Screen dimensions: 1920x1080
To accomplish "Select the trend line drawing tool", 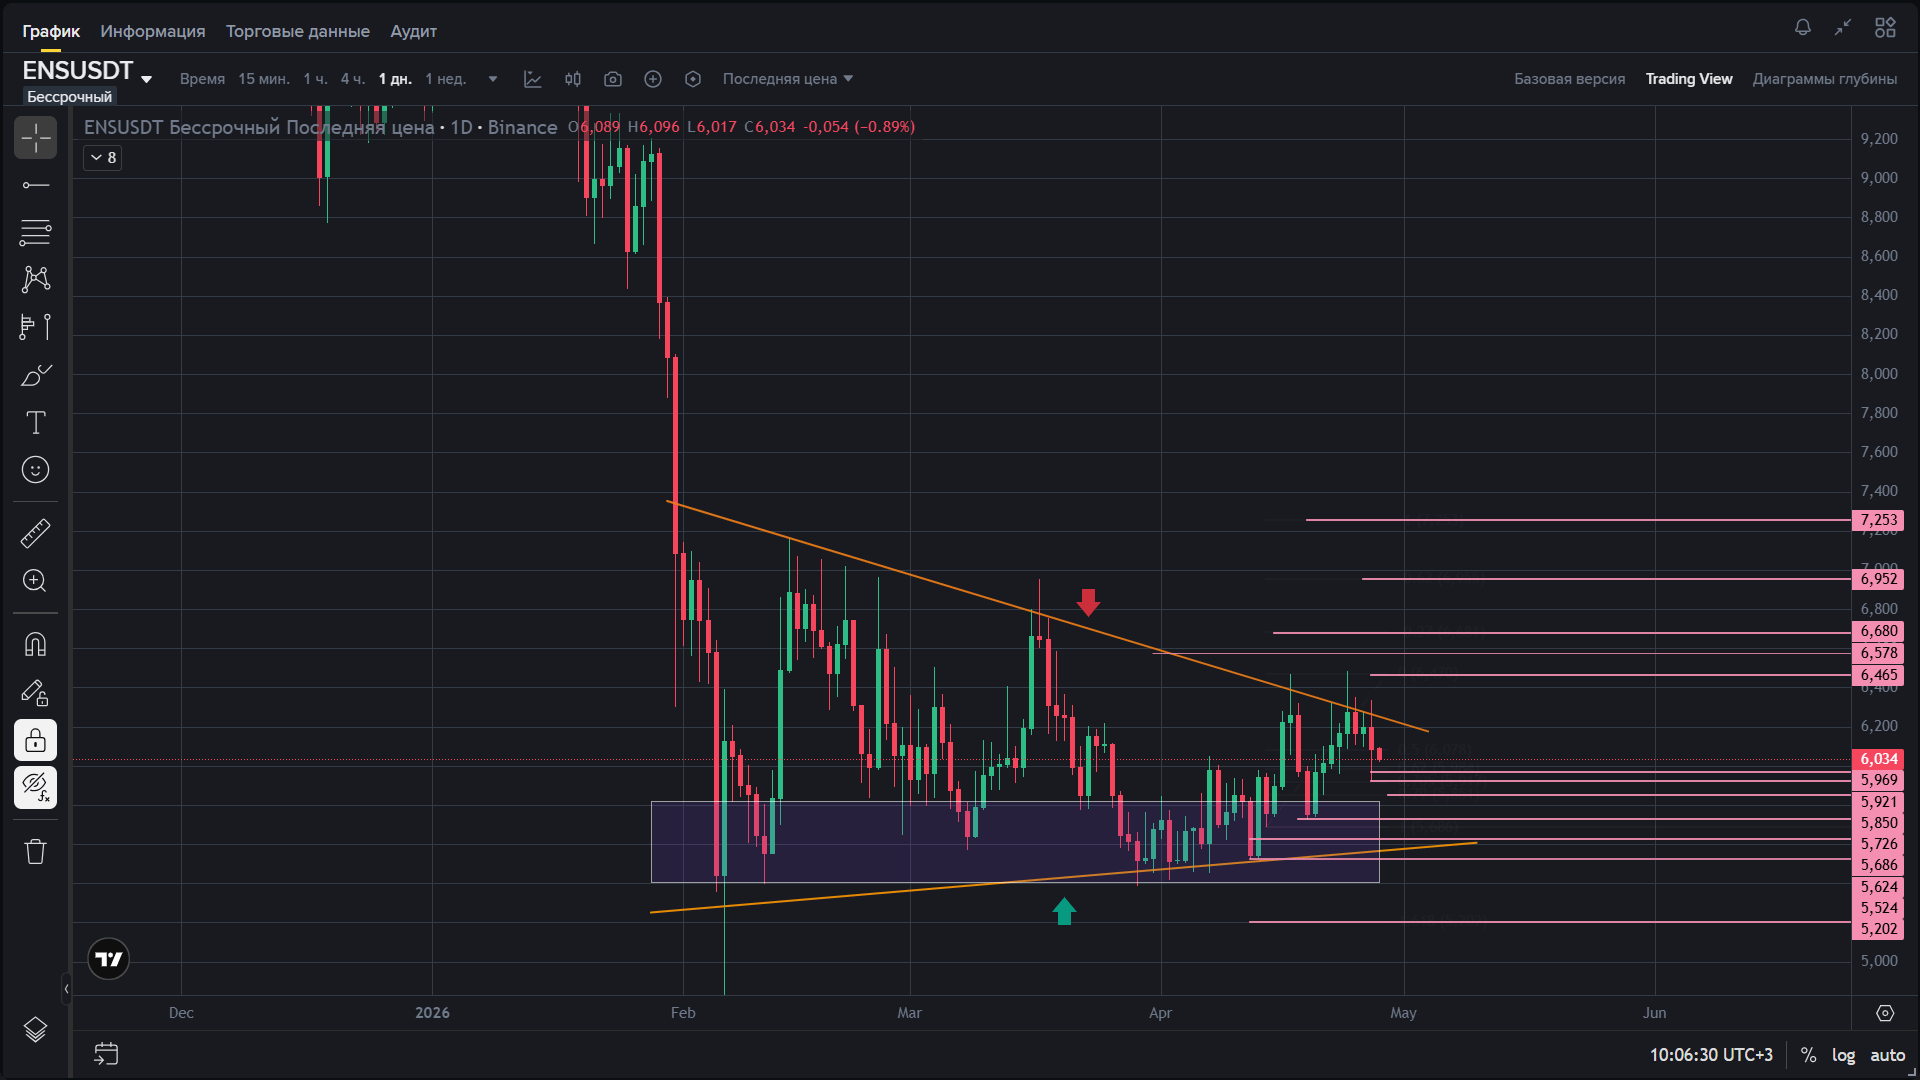I will pos(35,185).
